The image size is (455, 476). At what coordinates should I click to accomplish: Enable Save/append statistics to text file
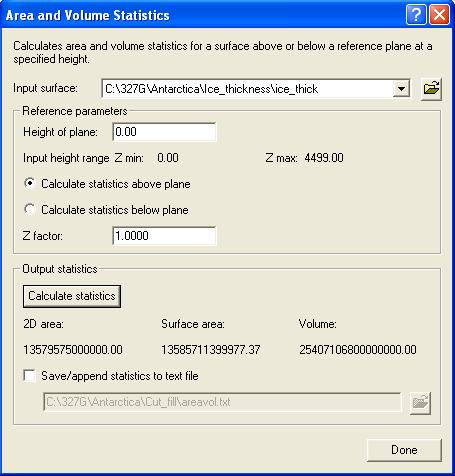29,376
